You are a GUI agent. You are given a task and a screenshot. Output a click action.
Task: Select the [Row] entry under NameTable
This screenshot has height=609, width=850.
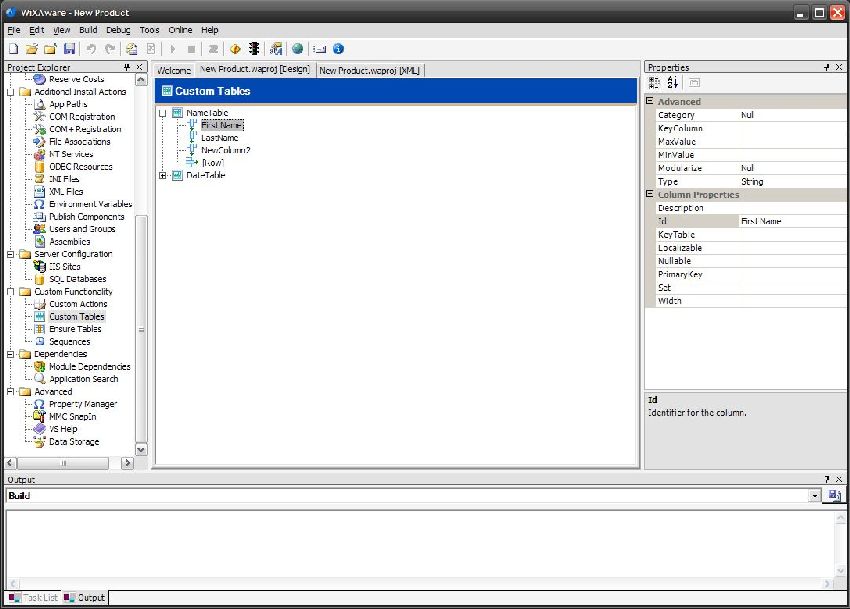(212, 163)
